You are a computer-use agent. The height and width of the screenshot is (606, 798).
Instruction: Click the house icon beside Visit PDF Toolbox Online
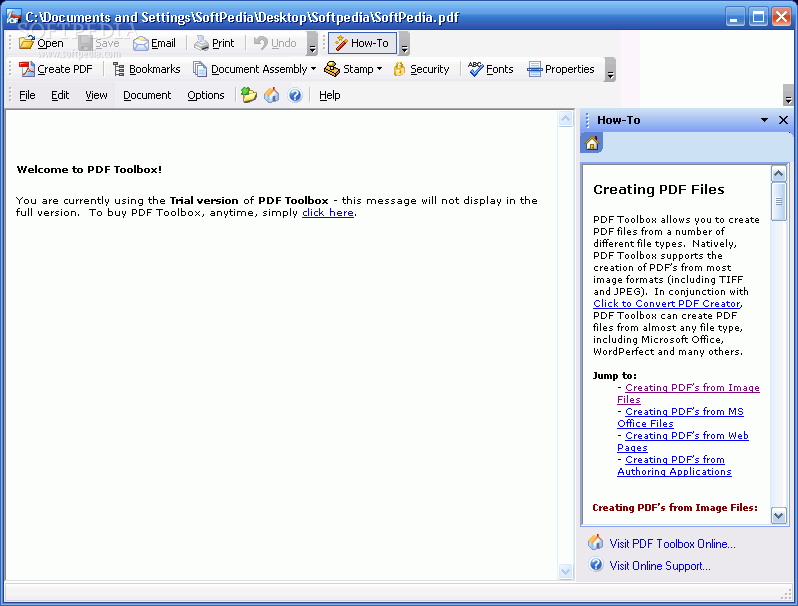595,542
